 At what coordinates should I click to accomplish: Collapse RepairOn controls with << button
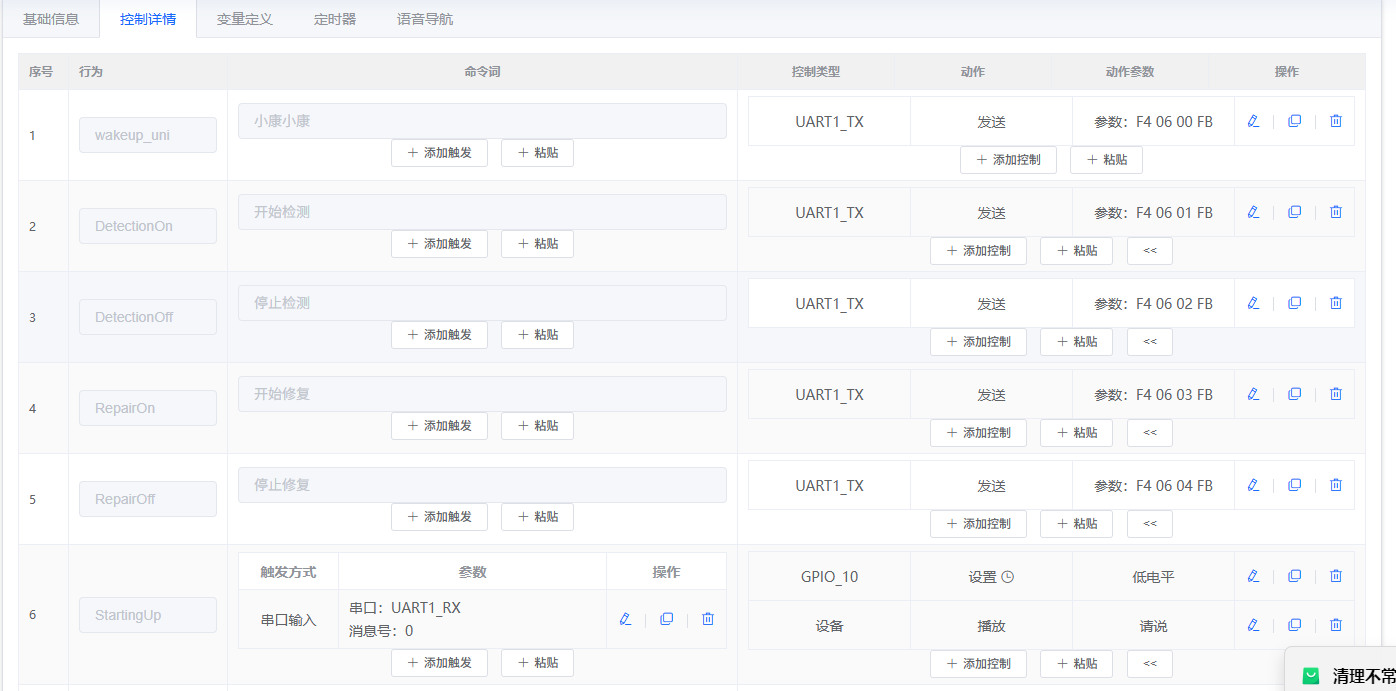pos(1149,432)
